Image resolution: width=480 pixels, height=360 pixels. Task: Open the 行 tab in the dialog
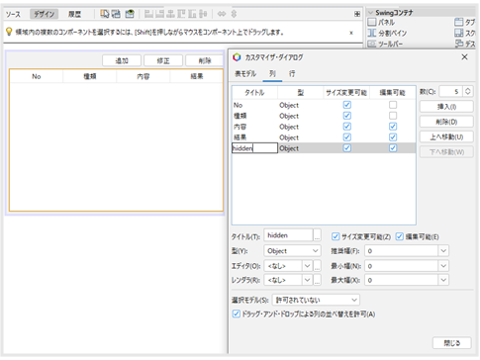click(x=292, y=74)
